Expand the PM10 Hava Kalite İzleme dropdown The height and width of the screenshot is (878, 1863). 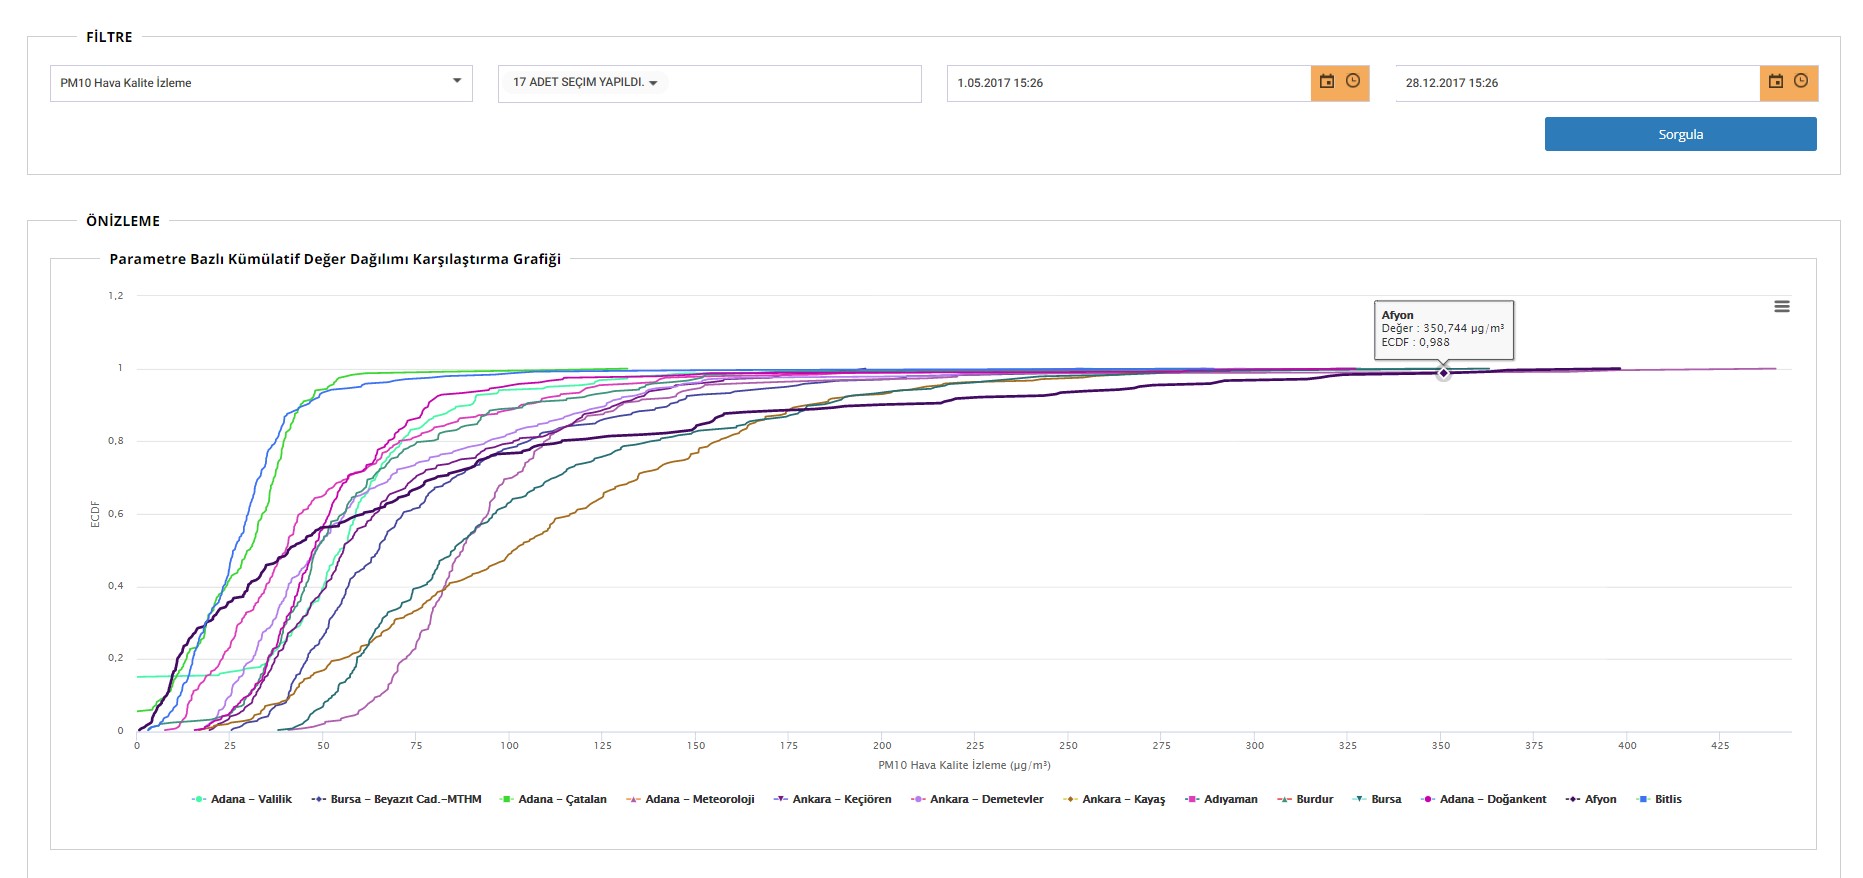click(260, 83)
